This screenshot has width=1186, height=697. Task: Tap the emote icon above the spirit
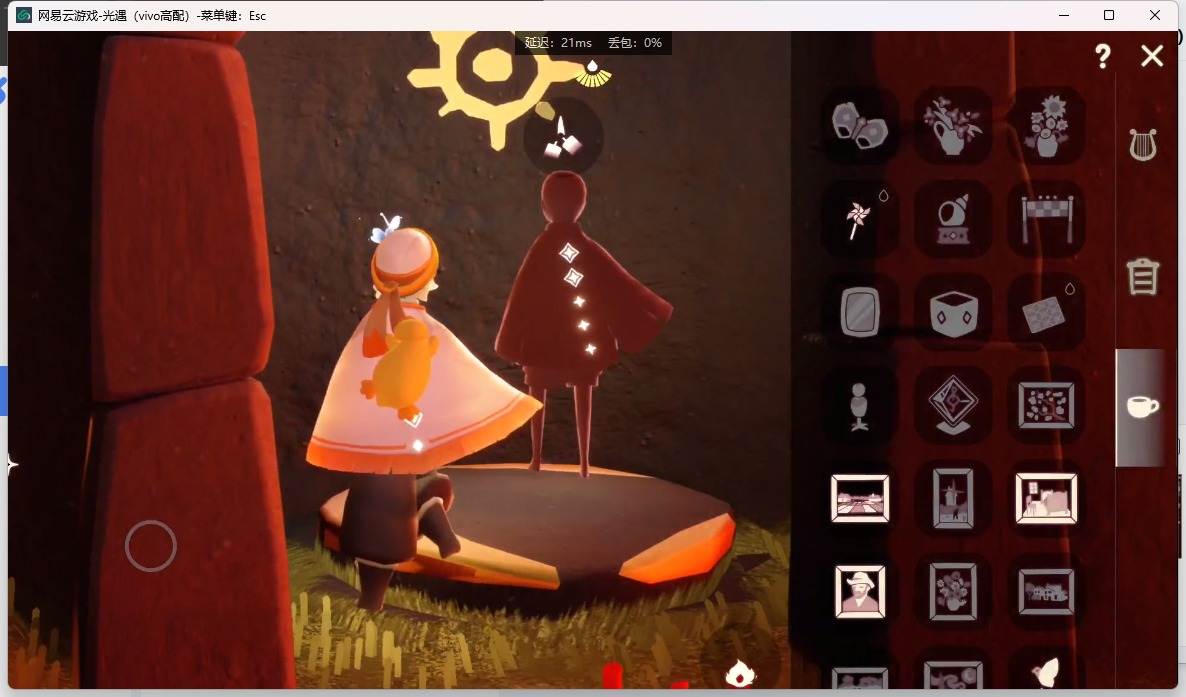tap(563, 137)
